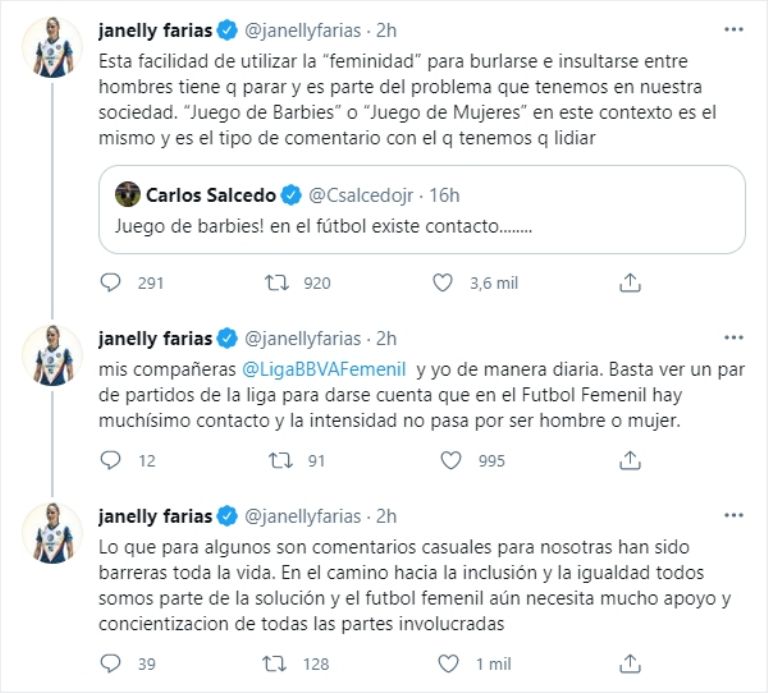
Task: Like the last tweet with 1 mil likes
Action: [451, 663]
